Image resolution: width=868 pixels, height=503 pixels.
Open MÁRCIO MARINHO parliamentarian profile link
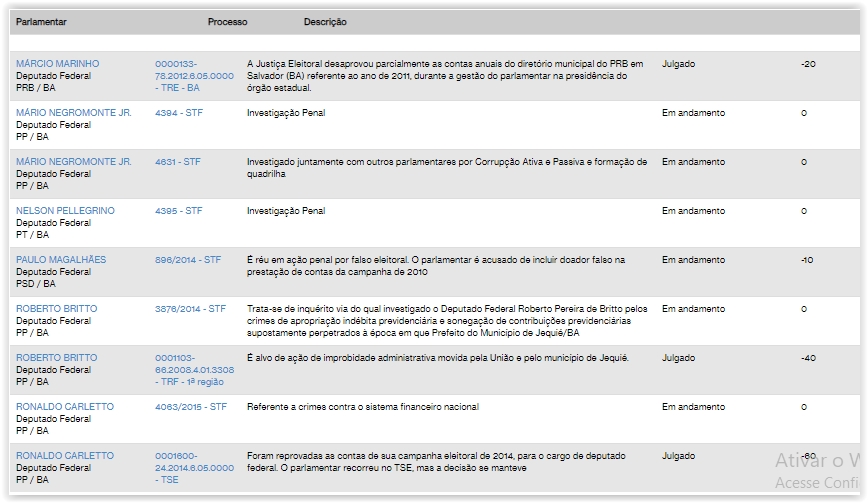point(57,64)
